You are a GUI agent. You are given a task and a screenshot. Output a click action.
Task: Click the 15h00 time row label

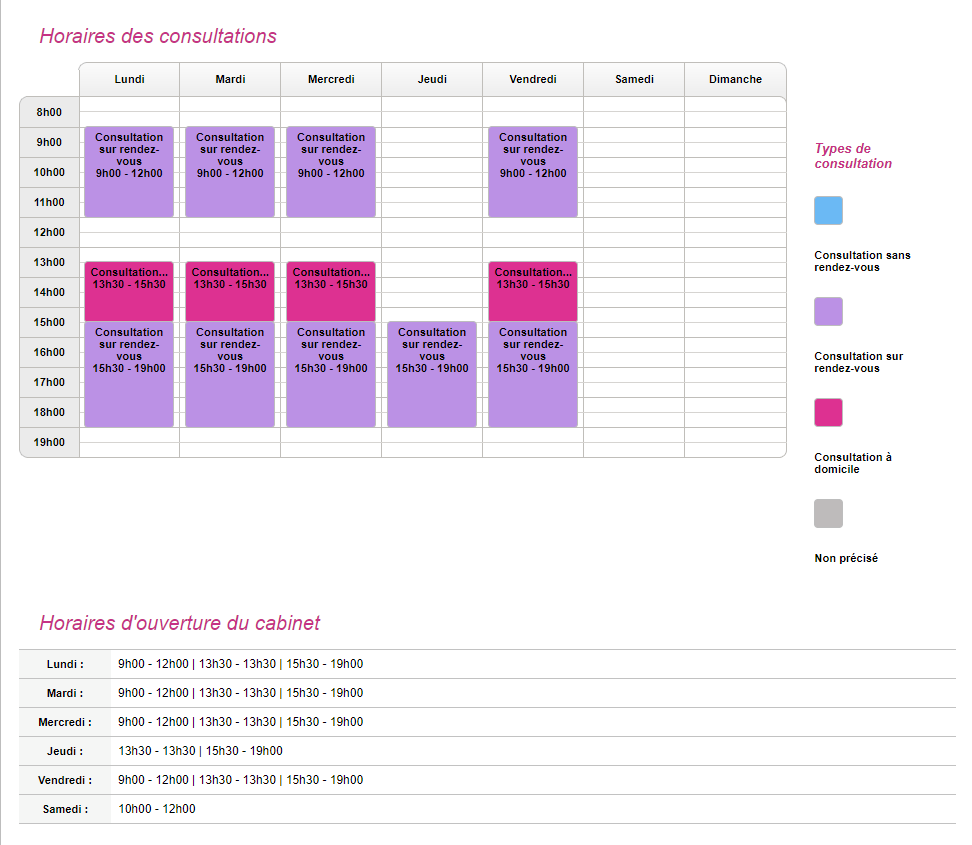tap(50, 322)
